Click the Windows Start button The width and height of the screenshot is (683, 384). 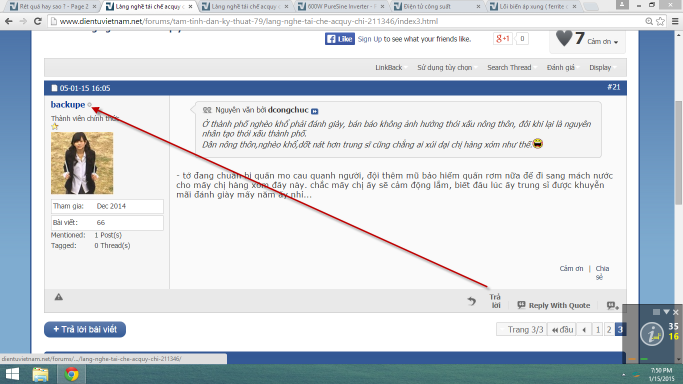pos(13,374)
